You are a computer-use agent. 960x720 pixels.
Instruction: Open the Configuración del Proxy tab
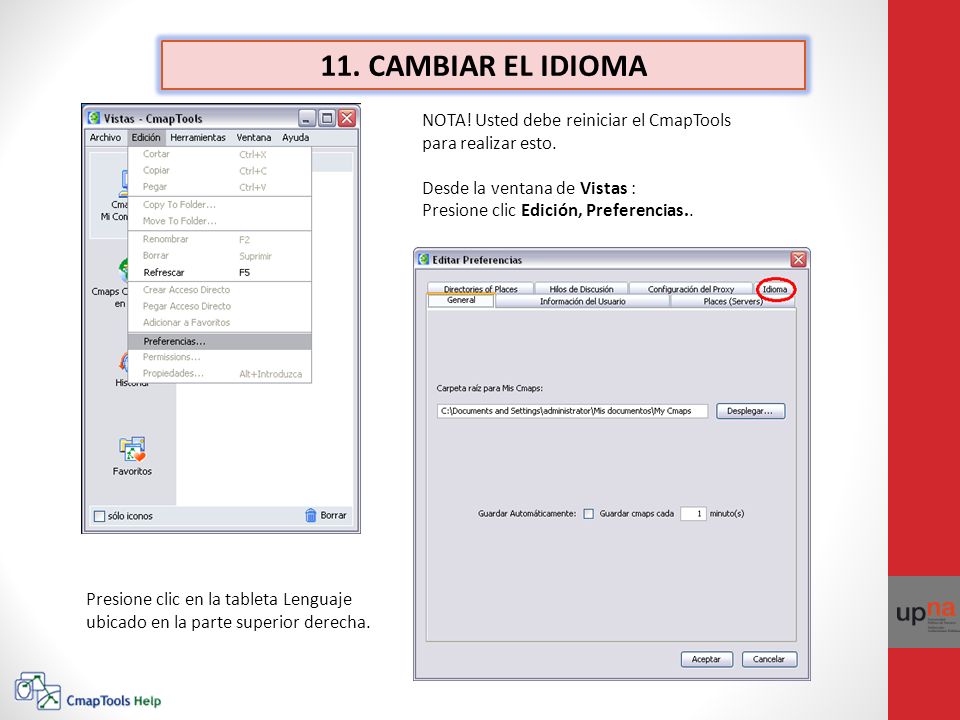691,289
